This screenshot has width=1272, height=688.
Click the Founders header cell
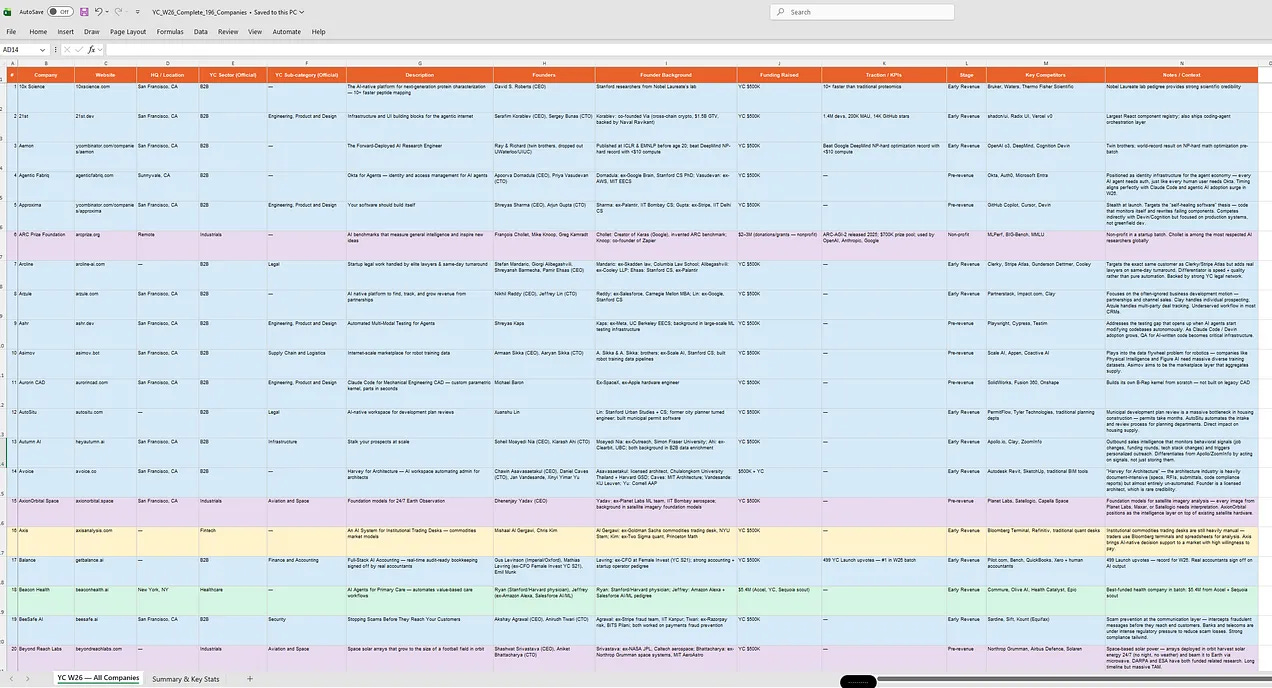coord(544,75)
